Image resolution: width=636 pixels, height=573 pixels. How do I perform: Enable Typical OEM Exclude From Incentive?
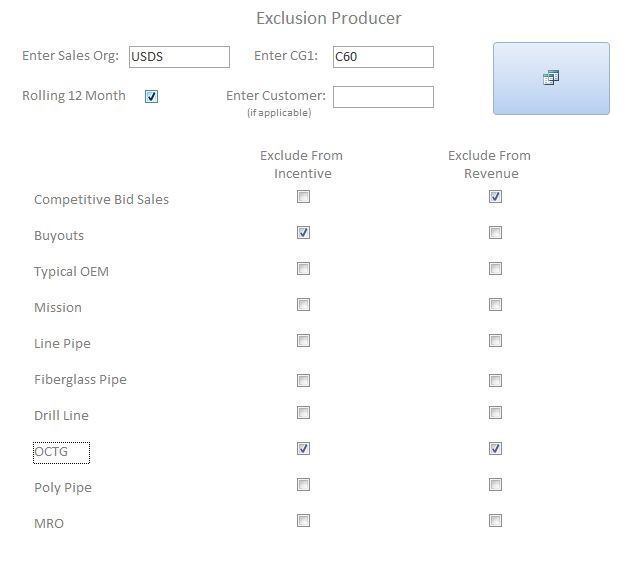click(x=303, y=269)
